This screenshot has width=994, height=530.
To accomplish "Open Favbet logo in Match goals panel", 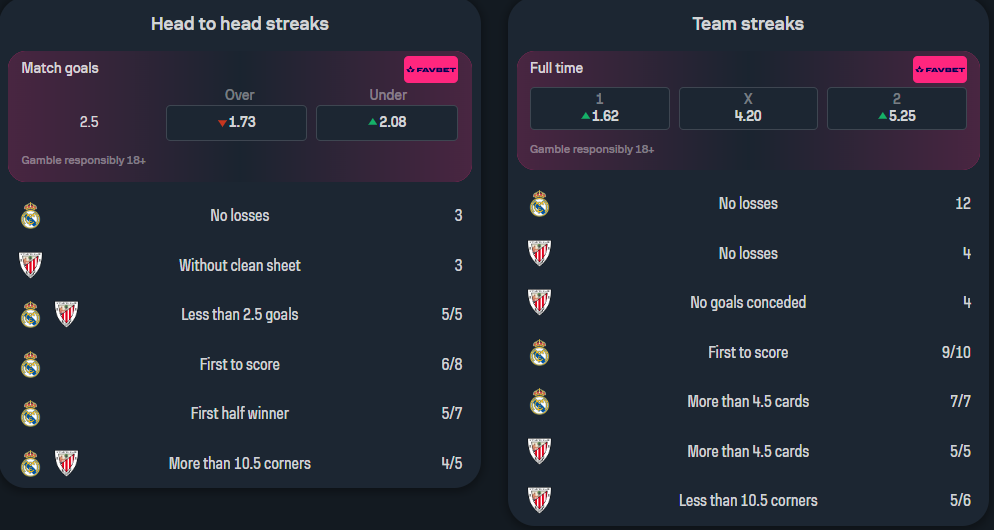I will (431, 69).
